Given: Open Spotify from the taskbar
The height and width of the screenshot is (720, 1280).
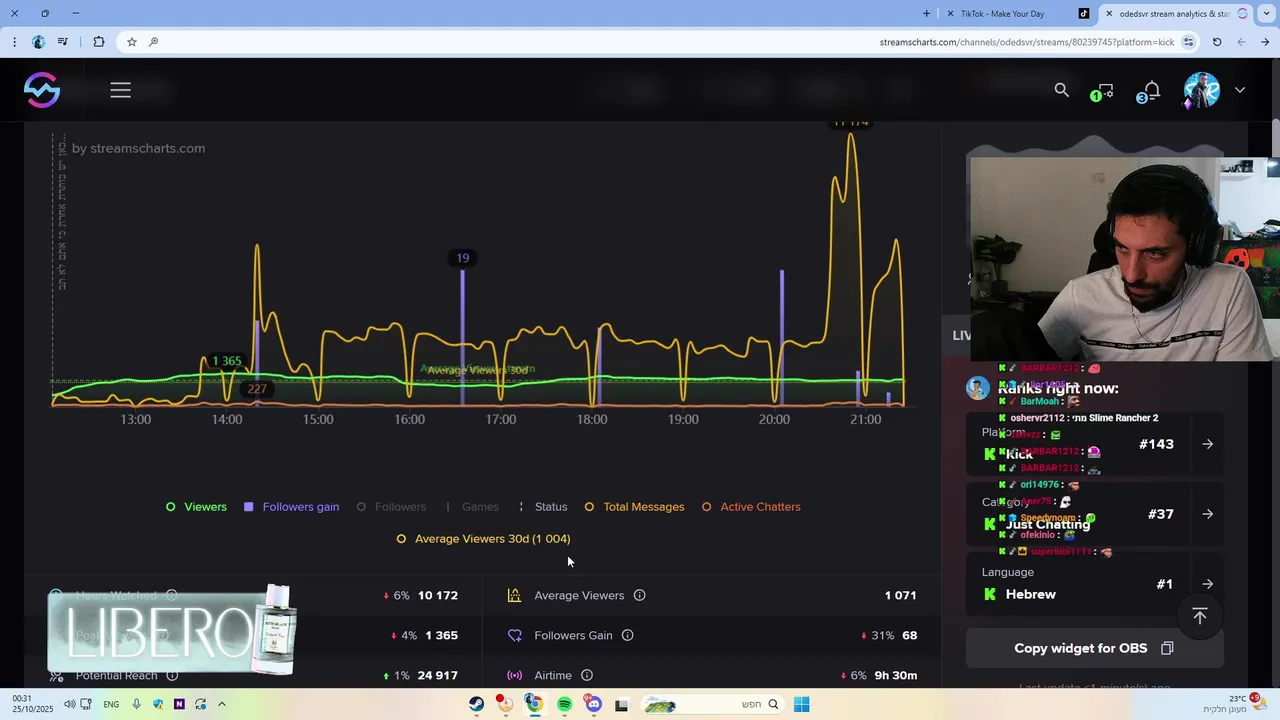Looking at the screenshot, I should click(x=565, y=704).
